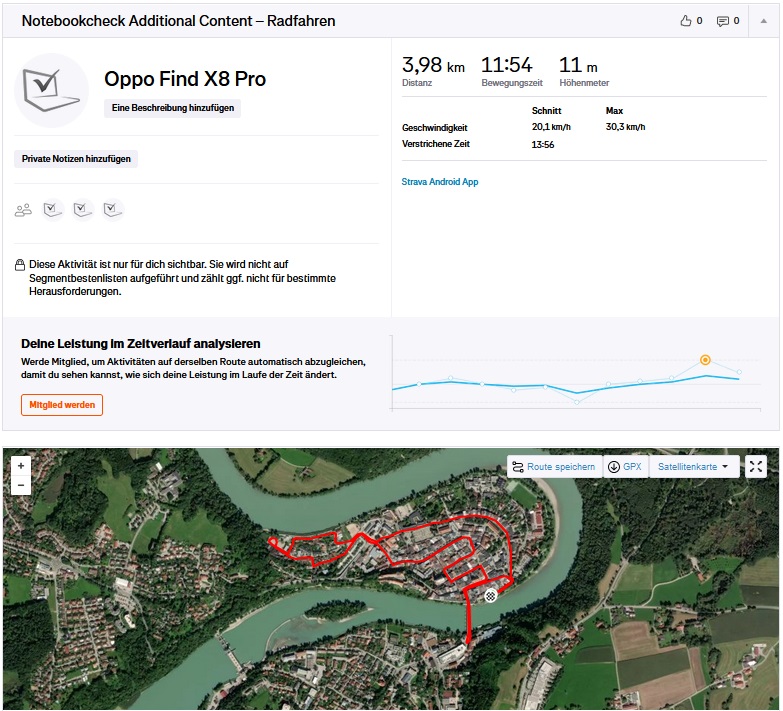Click the 11 m Höhenmeter value
The image size is (783, 711).
578,65
